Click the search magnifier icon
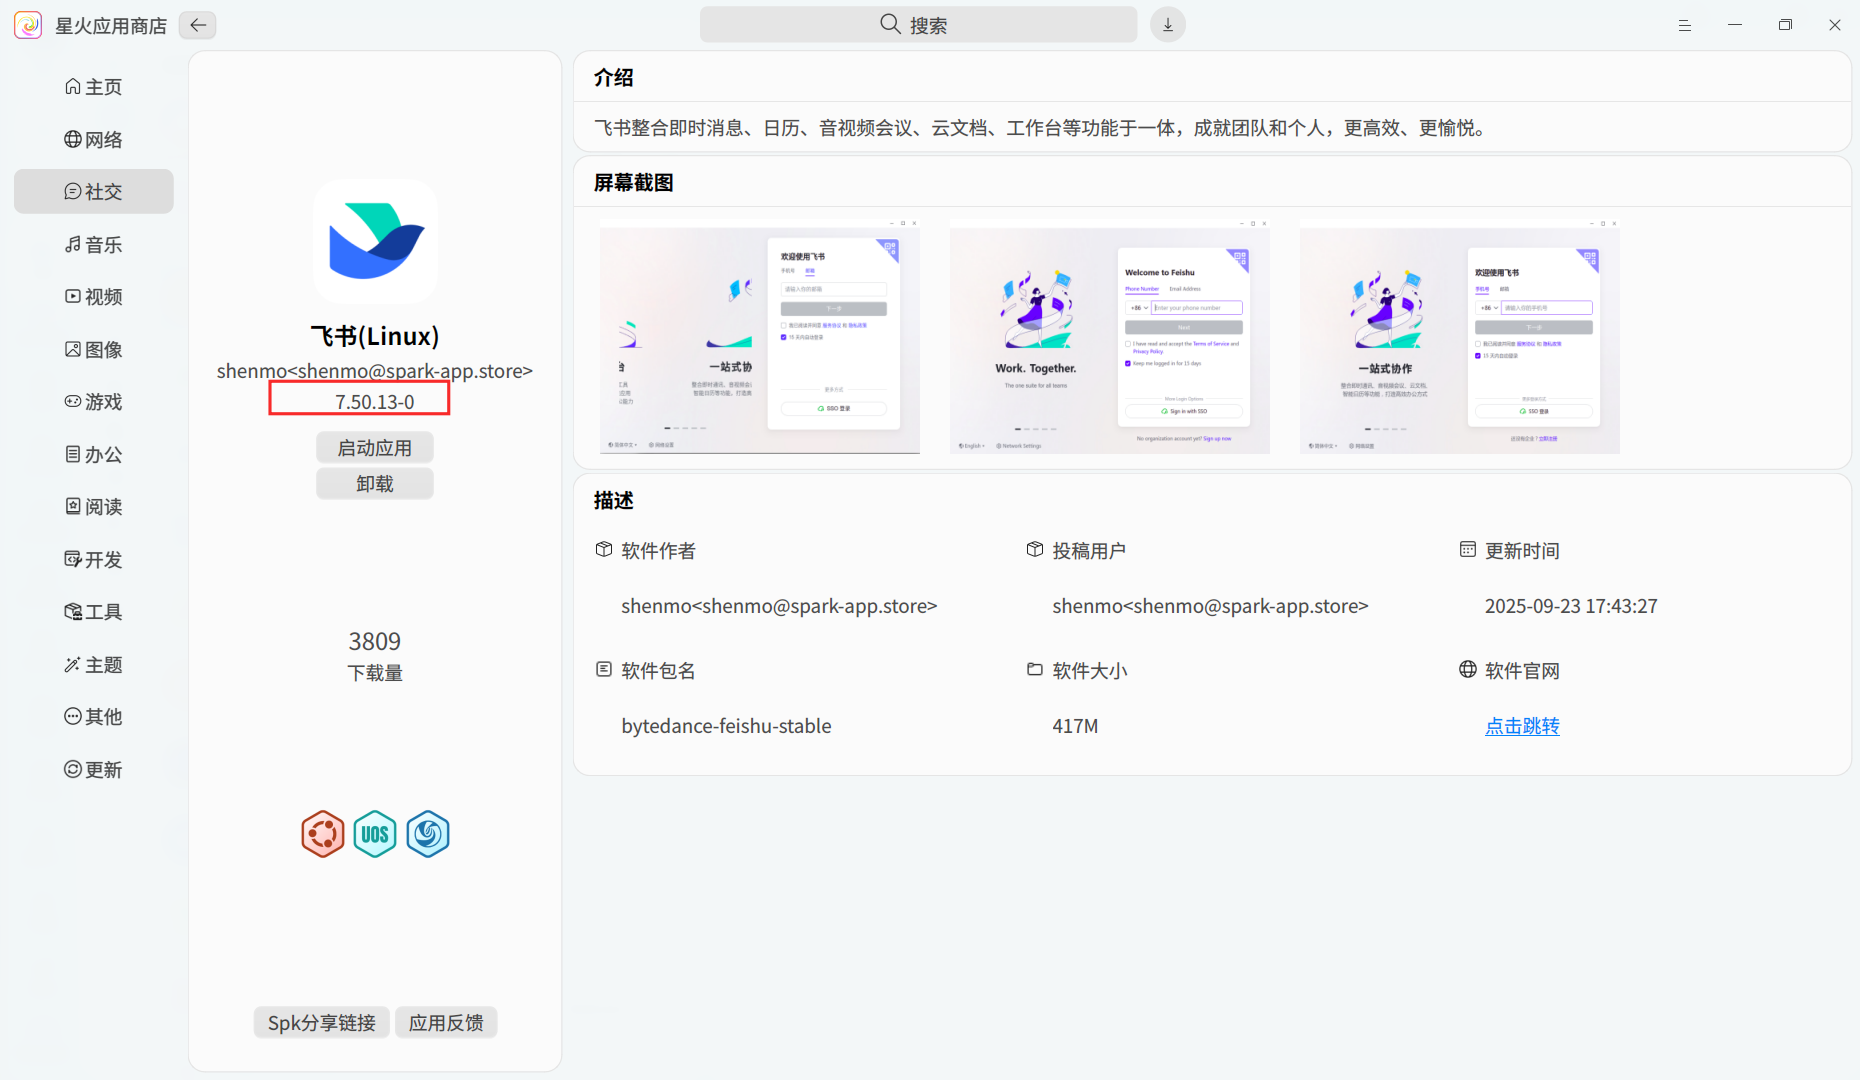The image size is (1860, 1080). tap(890, 24)
